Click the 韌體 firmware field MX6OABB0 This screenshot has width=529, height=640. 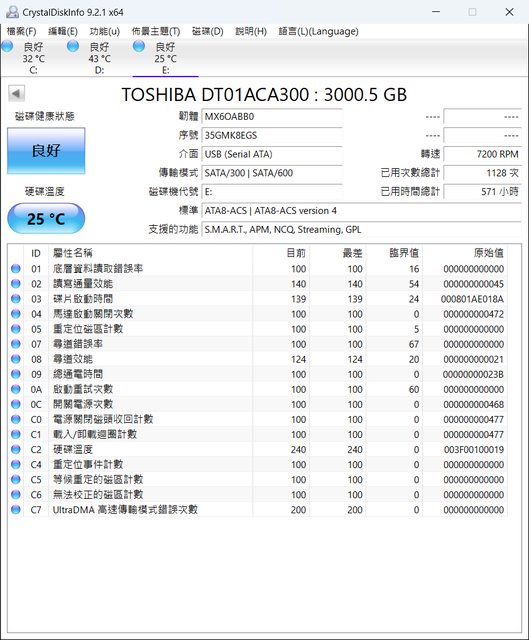click(x=272, y=117)
